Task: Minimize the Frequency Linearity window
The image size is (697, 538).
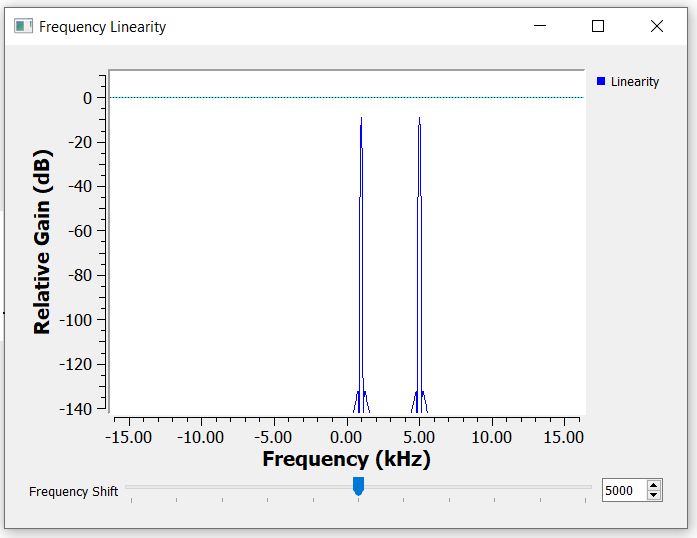Action: 539,26
